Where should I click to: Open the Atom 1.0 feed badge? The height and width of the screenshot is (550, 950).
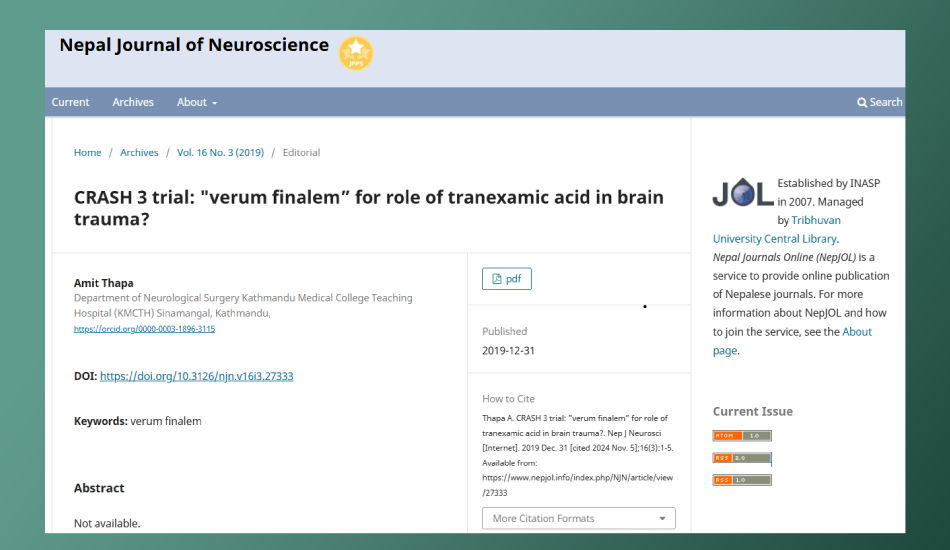click(x=742, y=436)
